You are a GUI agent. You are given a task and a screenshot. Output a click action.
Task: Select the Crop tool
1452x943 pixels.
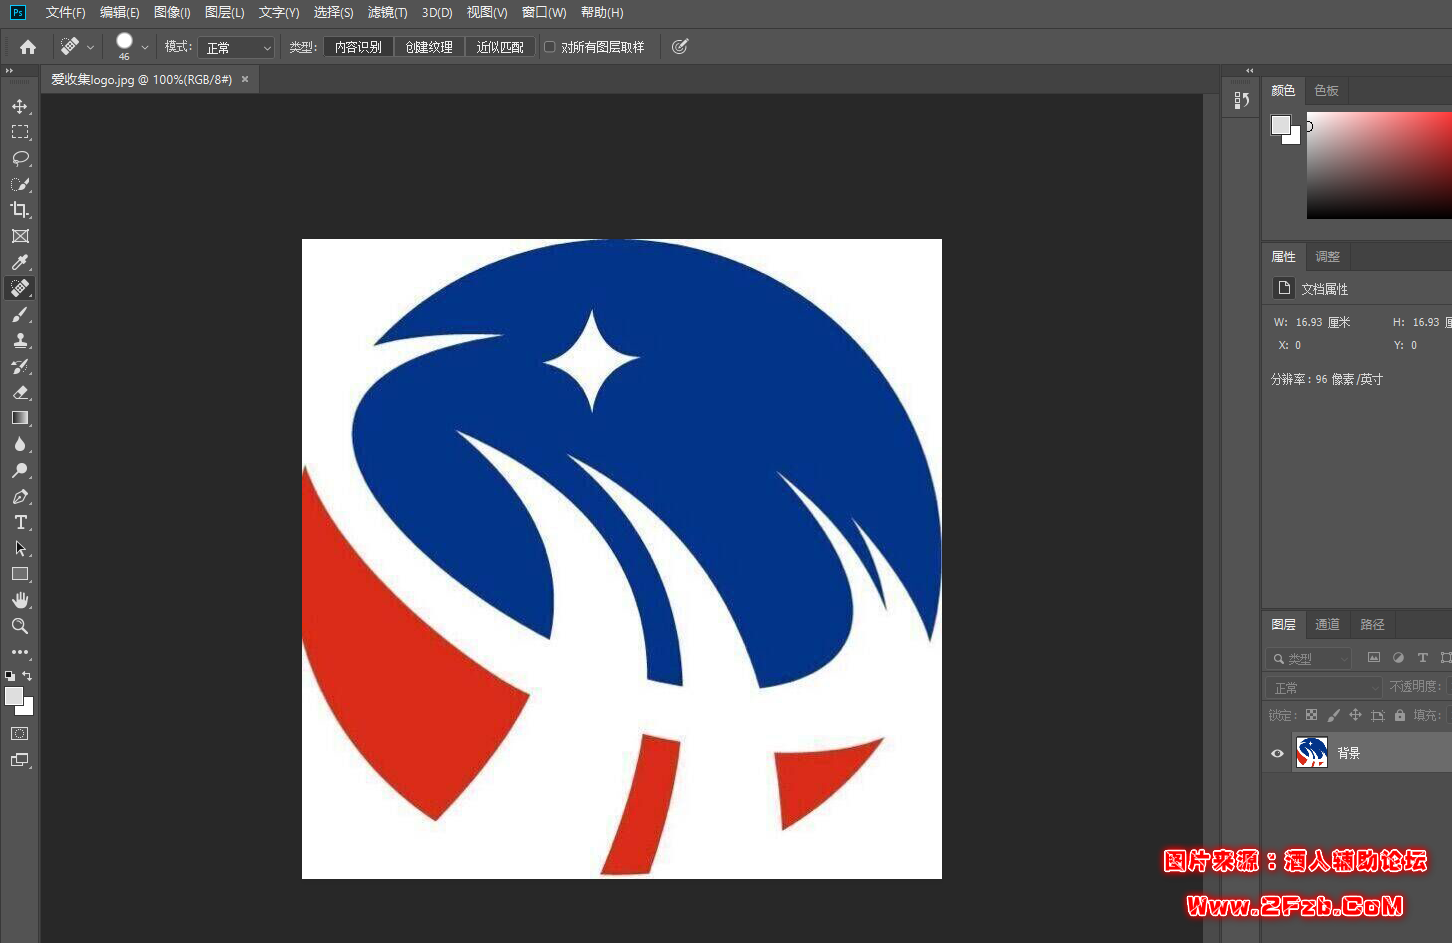20,210
